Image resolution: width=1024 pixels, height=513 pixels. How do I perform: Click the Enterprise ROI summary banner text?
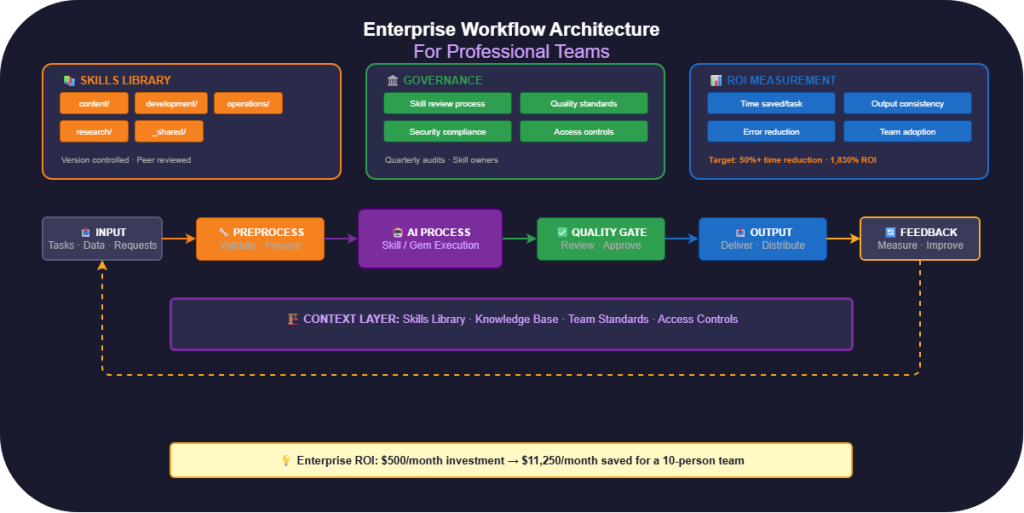coord(520,461)
